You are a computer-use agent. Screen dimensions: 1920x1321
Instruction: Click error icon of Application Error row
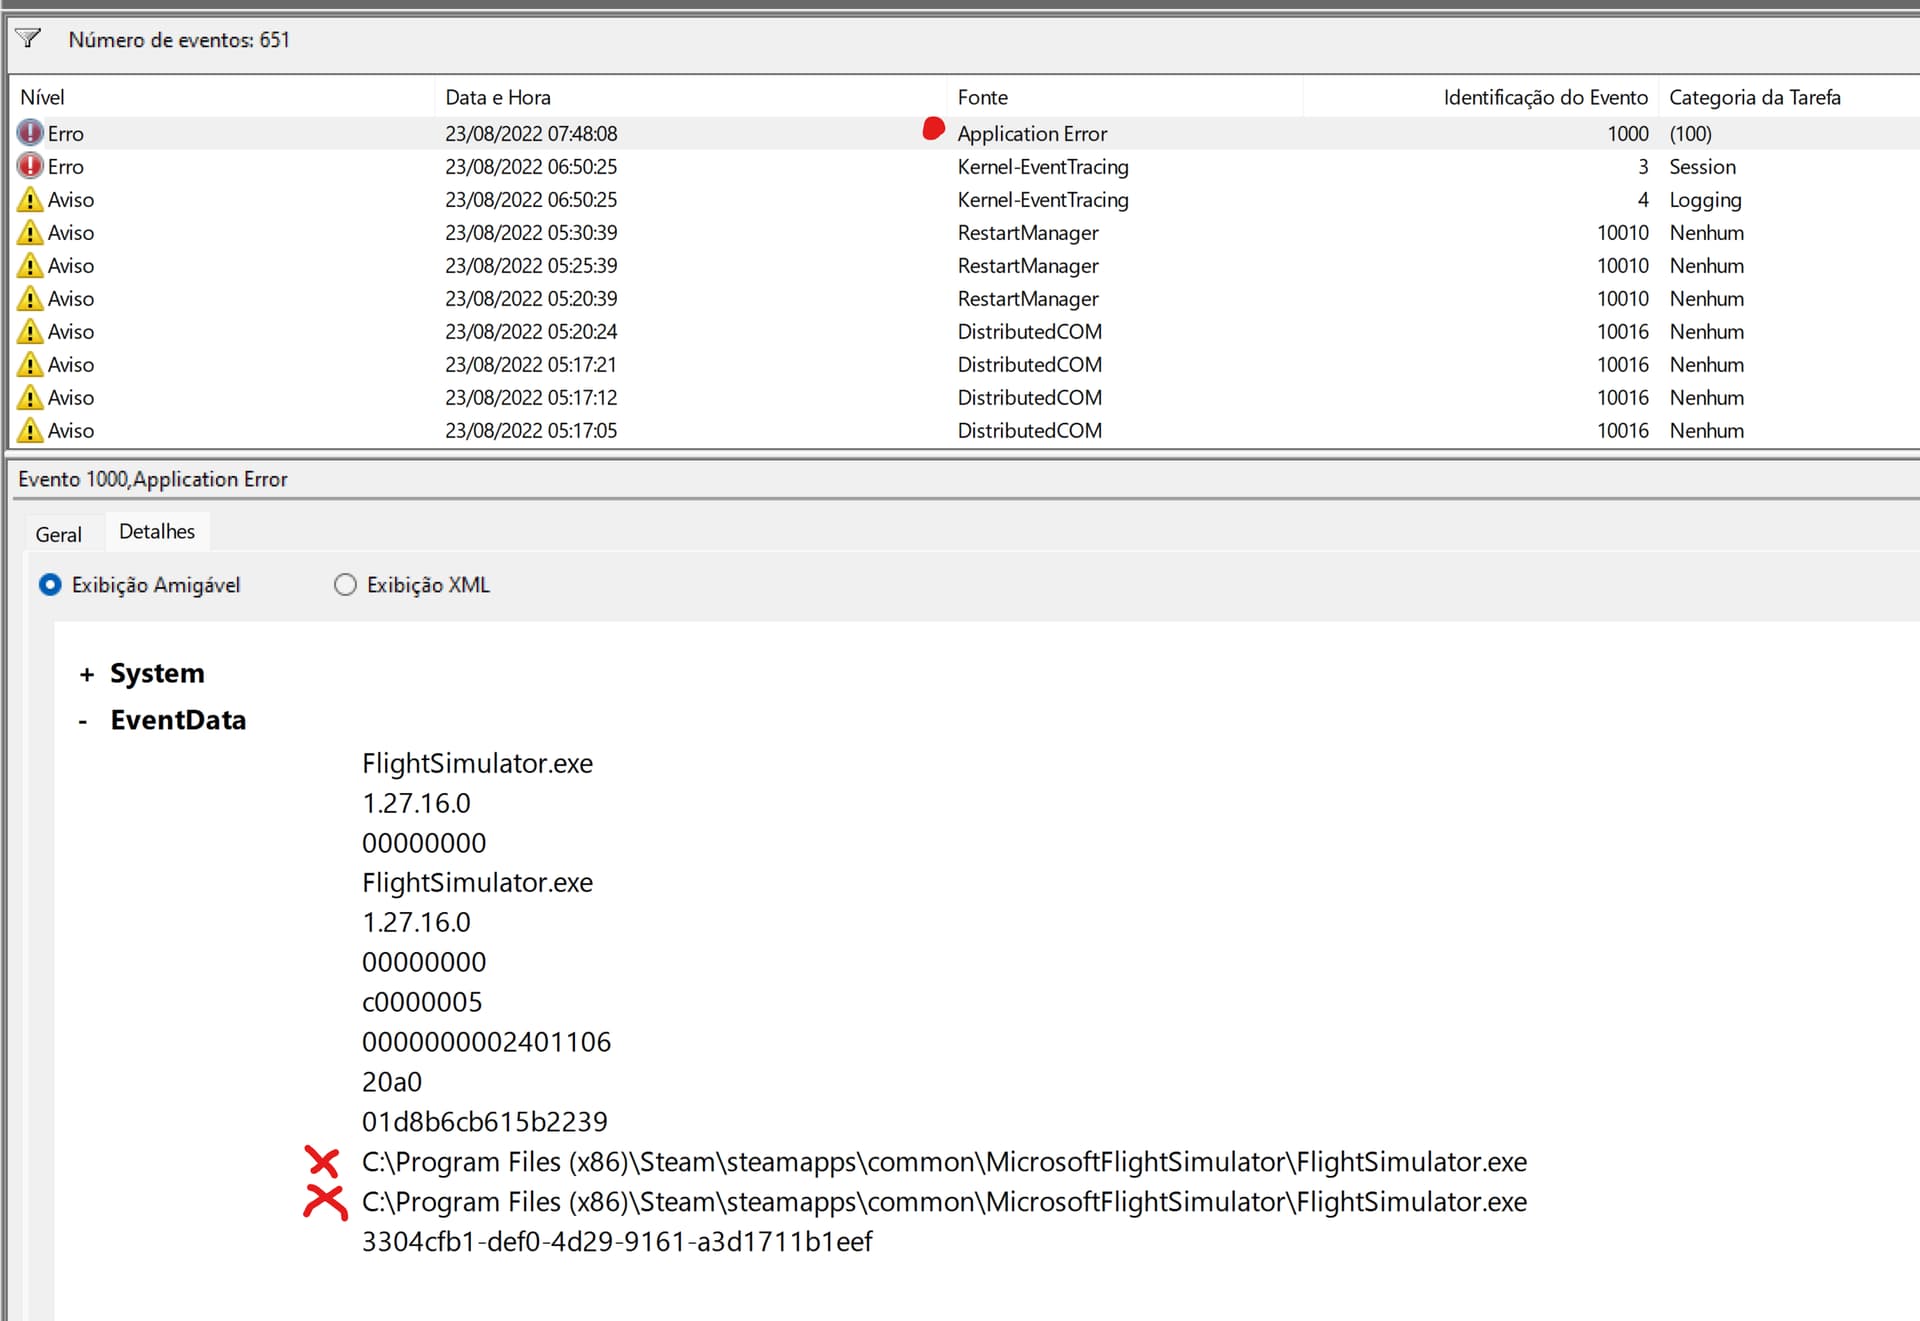30,133
